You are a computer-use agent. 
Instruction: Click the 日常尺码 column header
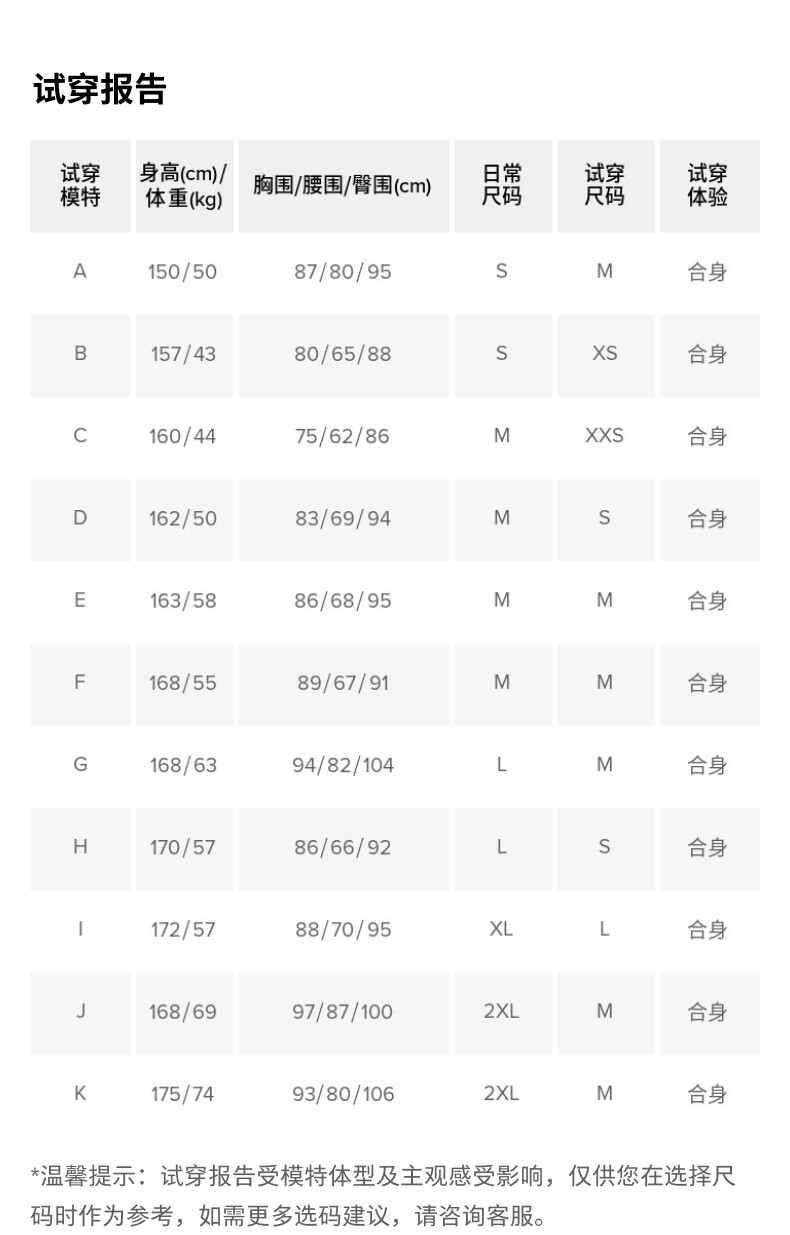click(x=502, y=186)
